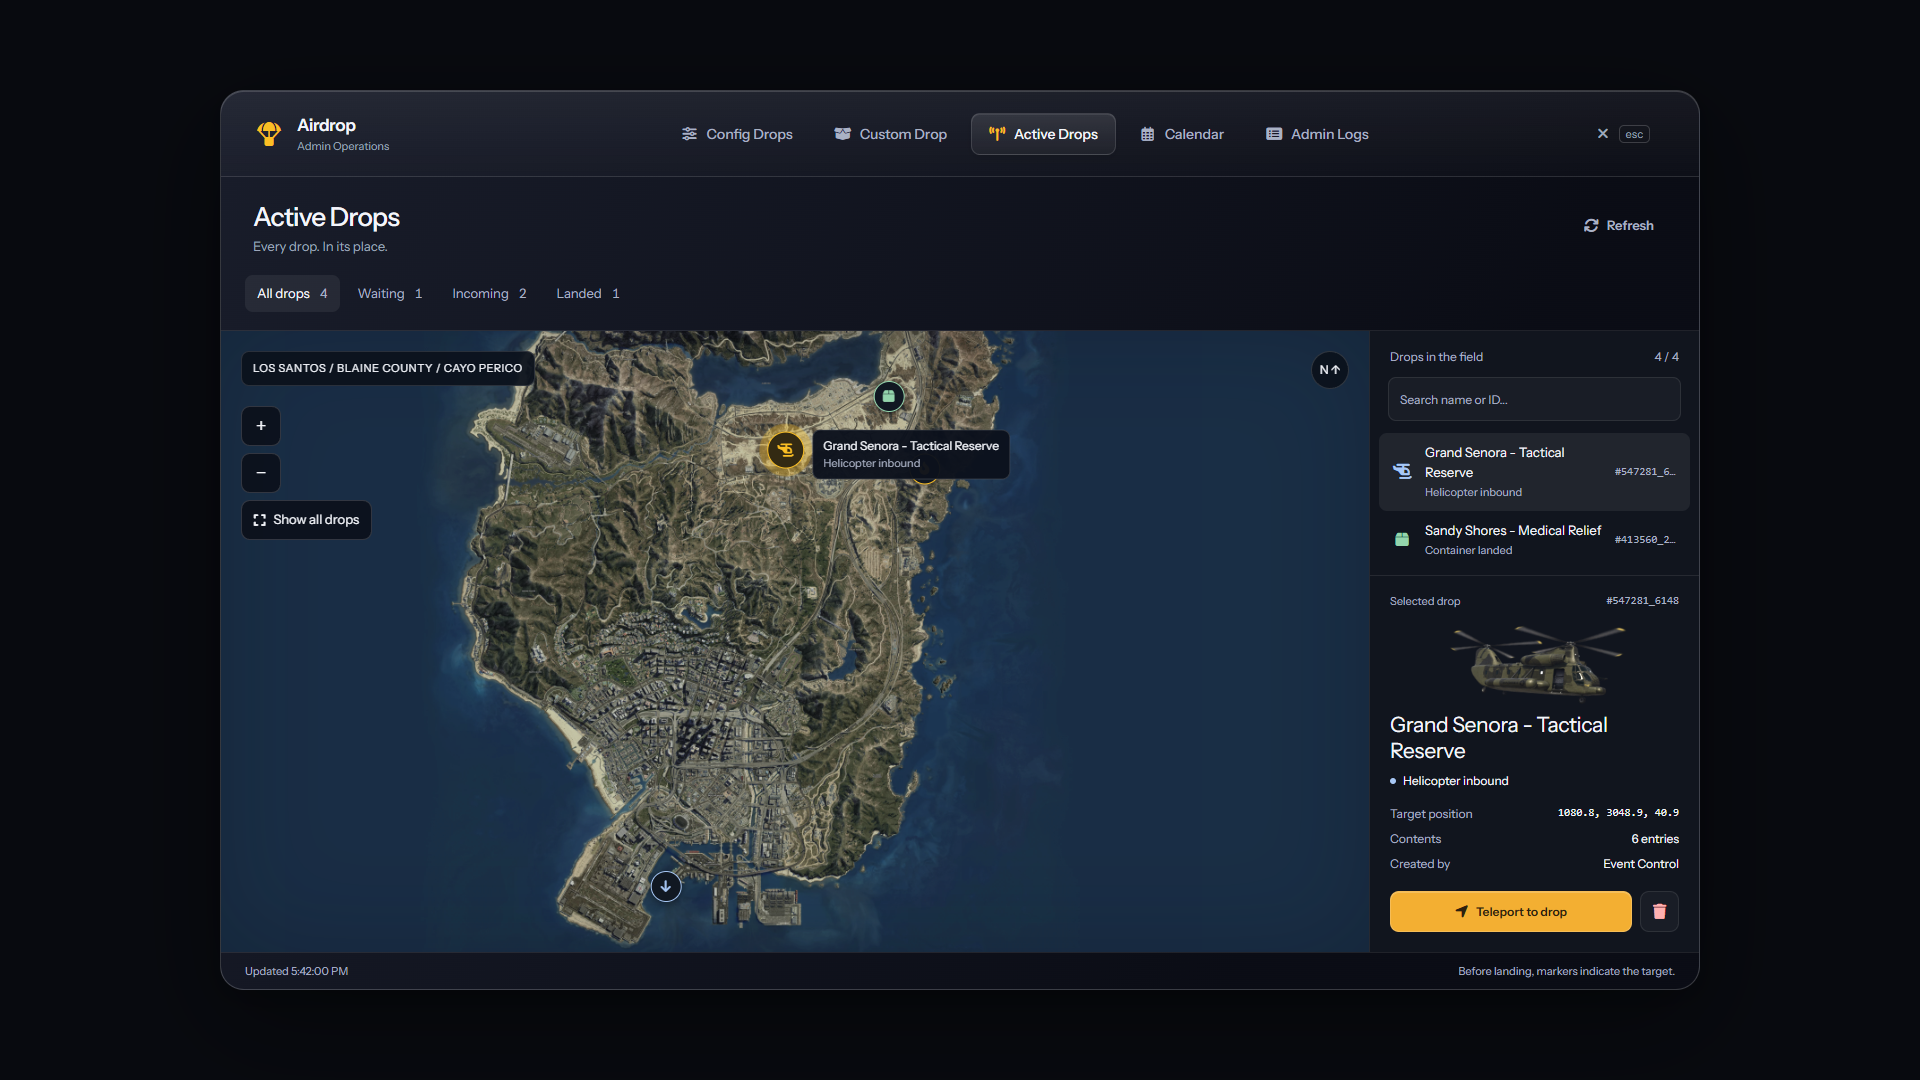The height and width of the screenshot is (1080, 1920).
Task: Click the Updated 5:42:00 PM status text
Action: [296, 971]
